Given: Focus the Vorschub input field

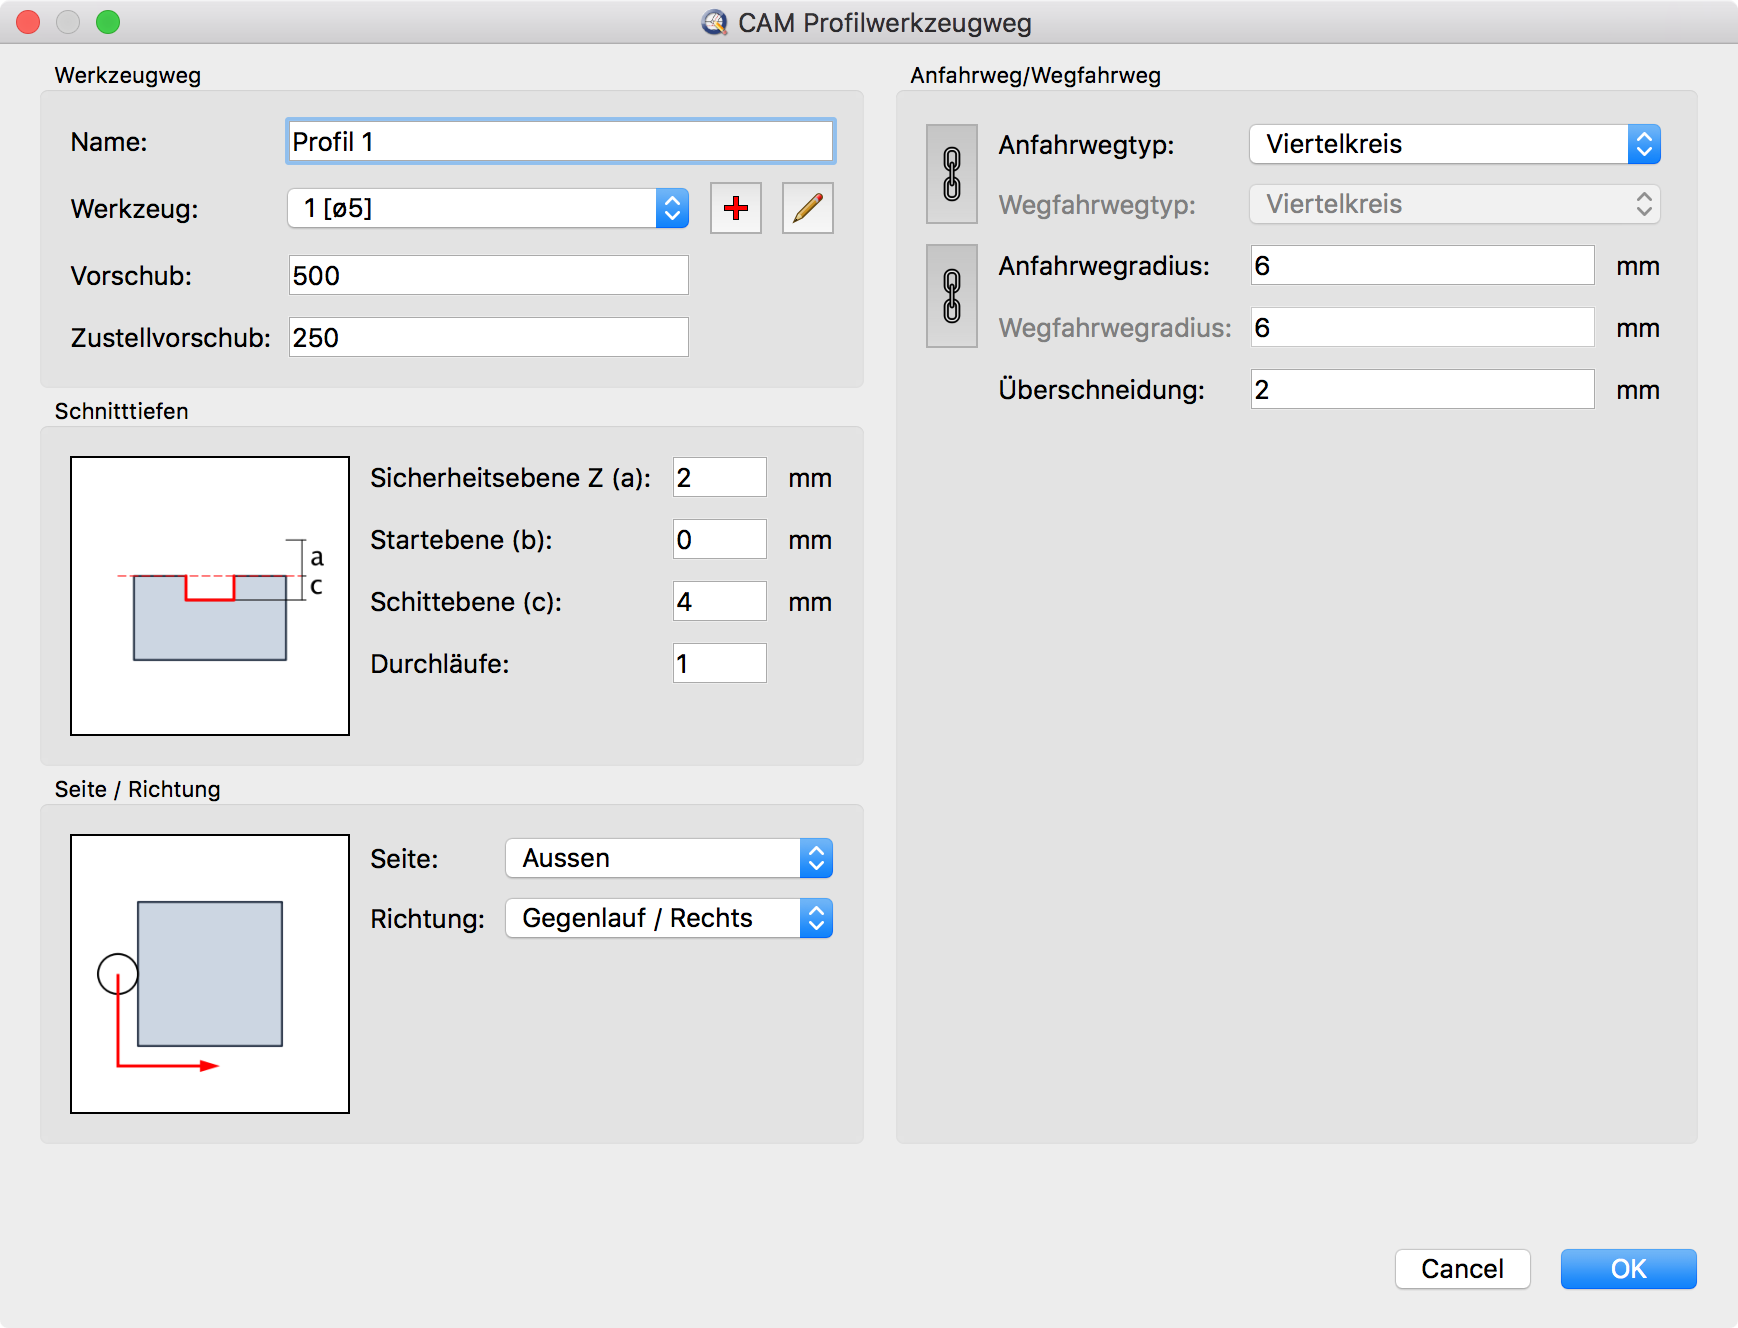Looking at the screenshot, I should [x=488, y=276].
